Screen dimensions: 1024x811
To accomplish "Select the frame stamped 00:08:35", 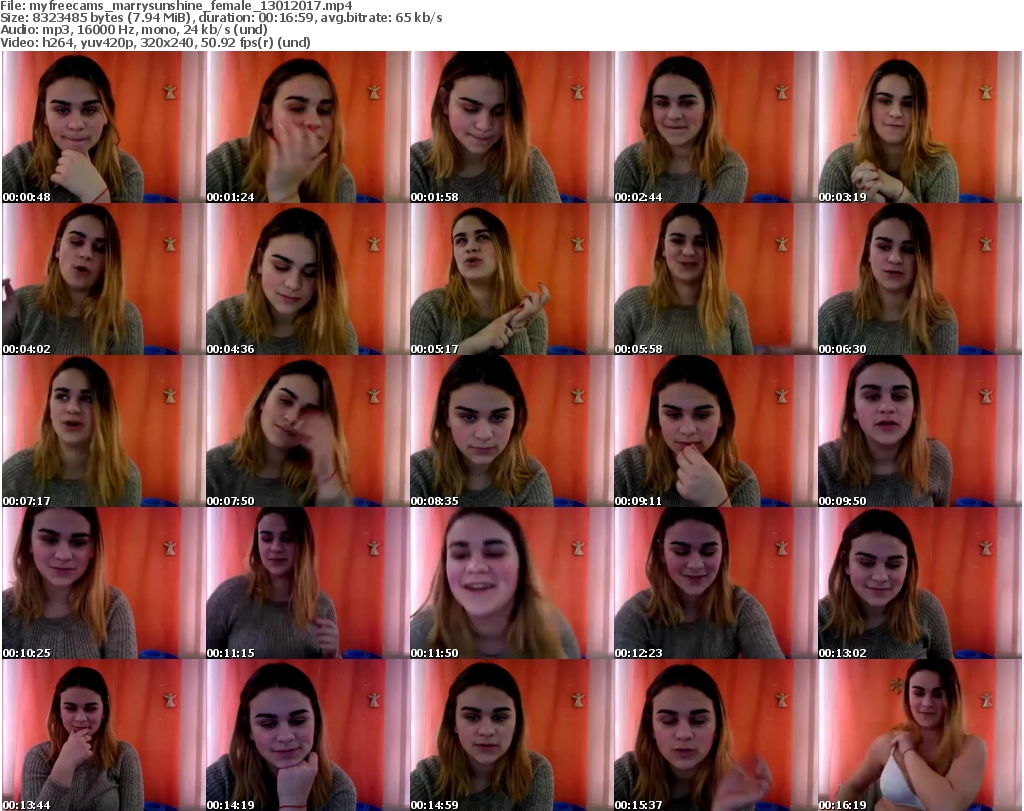I will pyautogui.click(x=512, y=432).
